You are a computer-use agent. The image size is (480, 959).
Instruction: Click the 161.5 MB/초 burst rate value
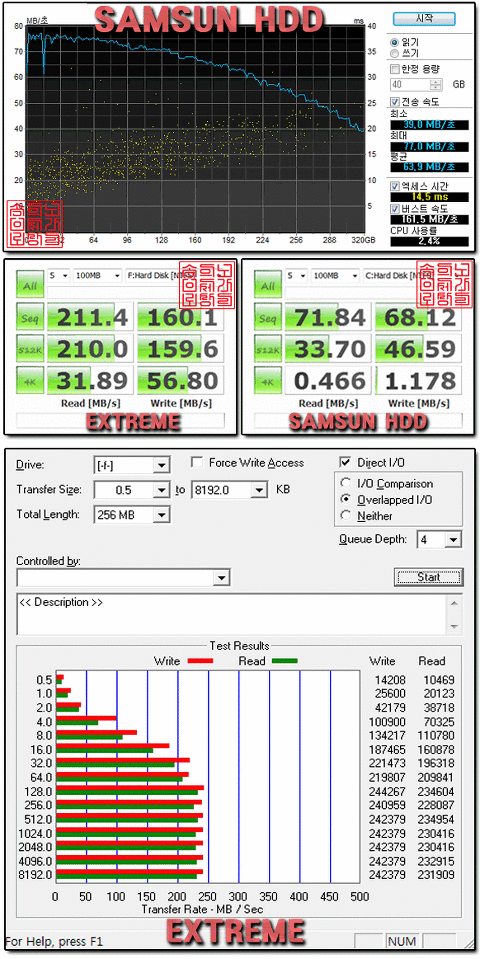click(428, 219)
